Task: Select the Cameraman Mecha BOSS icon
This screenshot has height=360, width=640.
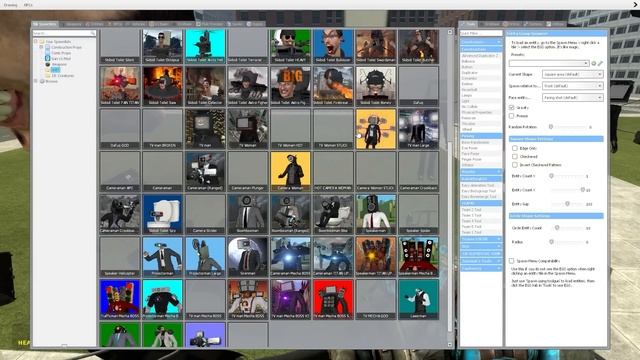Action: pyautogui.click(x=290, y=257)
